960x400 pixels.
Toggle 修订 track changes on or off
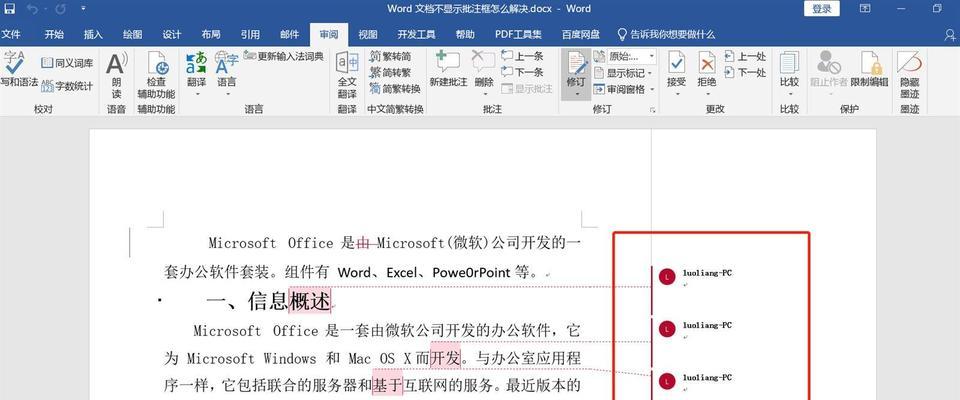tap(576, 69)
